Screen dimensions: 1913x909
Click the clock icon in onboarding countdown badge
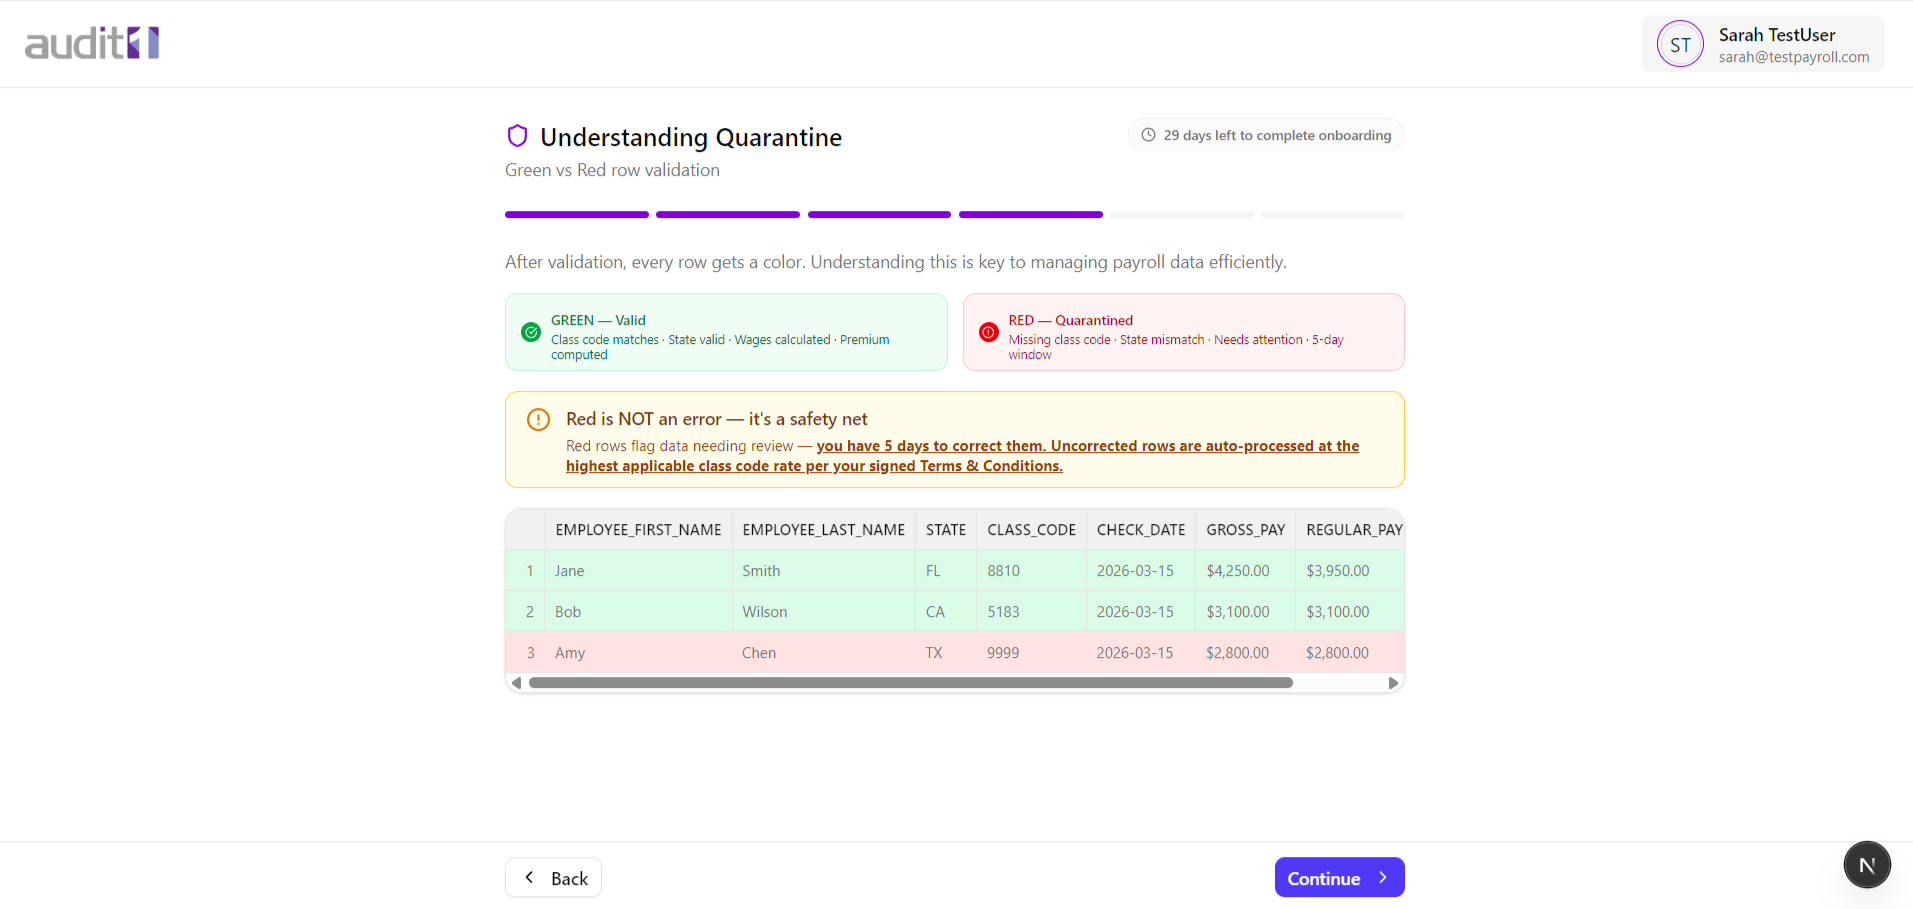(x=1147, y=134)
